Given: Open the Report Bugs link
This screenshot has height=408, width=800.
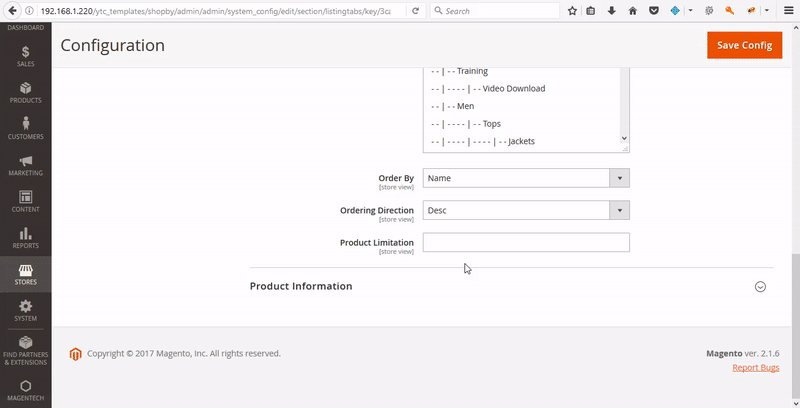Looking at the screenshot, I should (755, 368).
